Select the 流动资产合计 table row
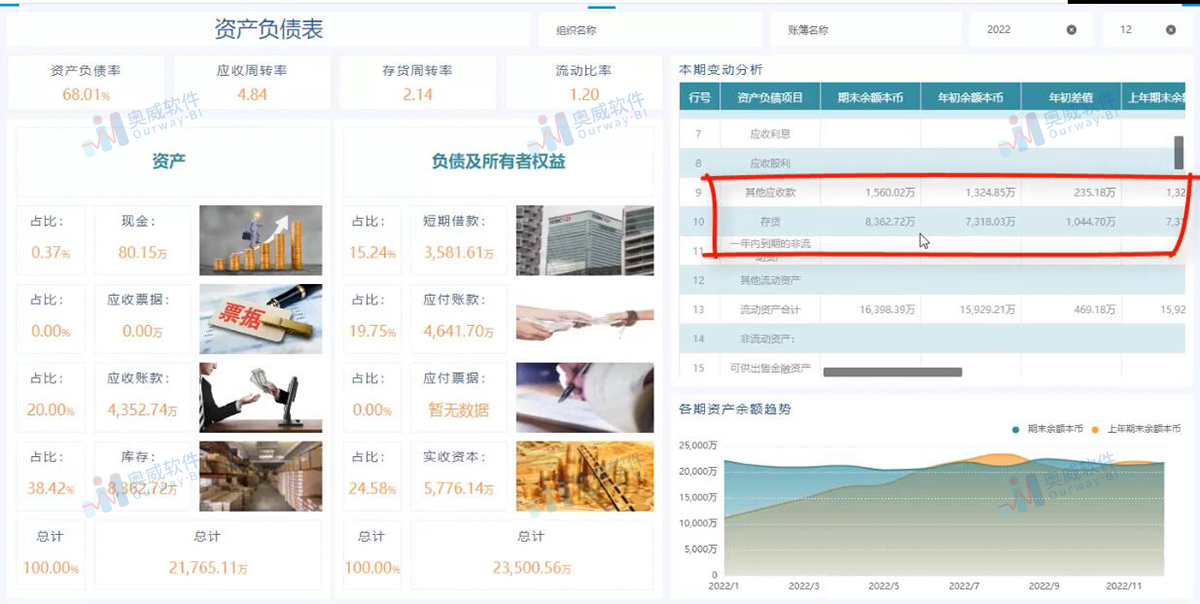 pyautogui.click(x=932, y=309)
